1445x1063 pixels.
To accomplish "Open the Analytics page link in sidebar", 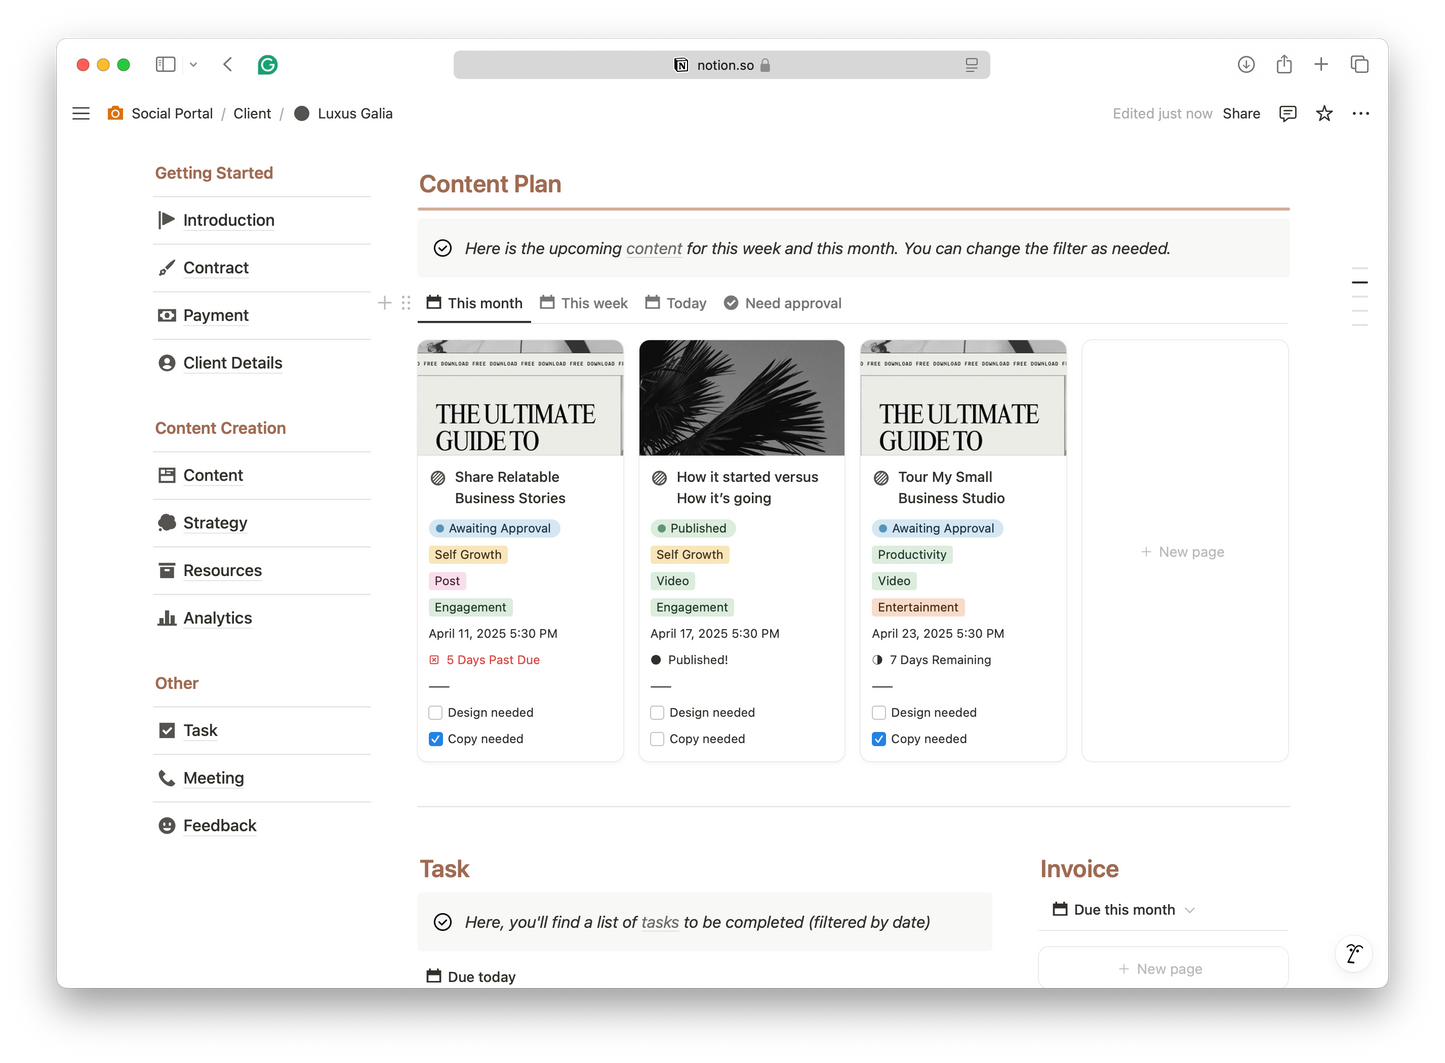I will coord(217,618).
